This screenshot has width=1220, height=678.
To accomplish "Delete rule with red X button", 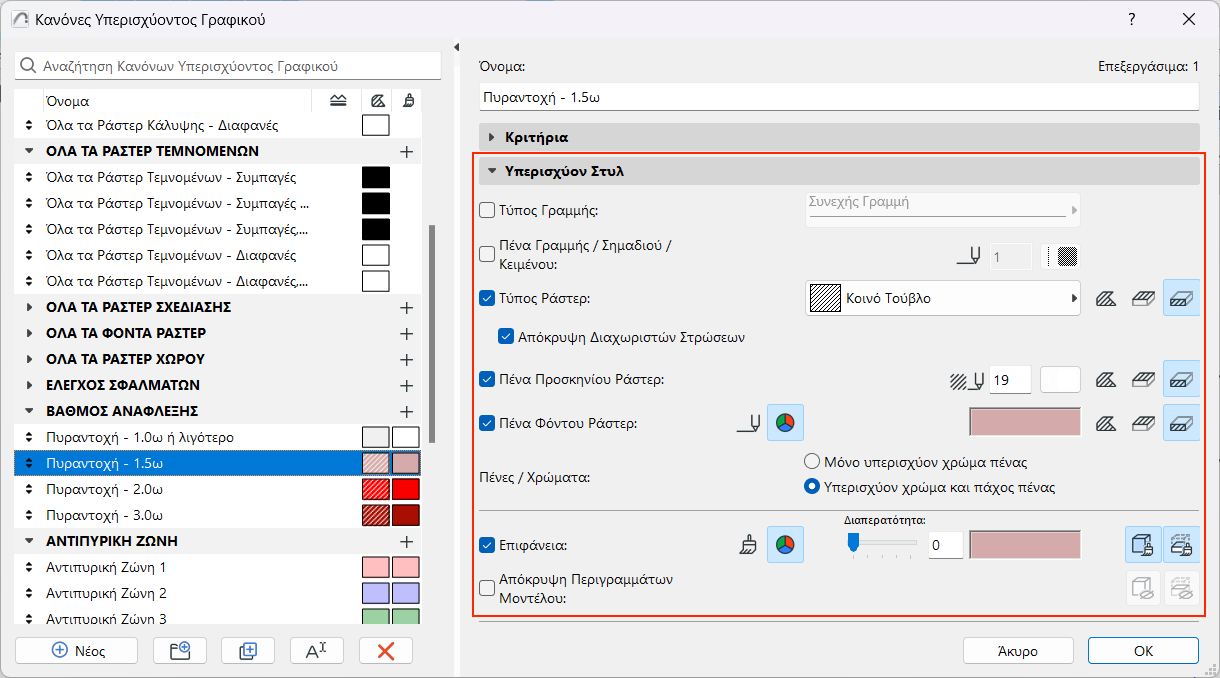I will [x=386, y=650].
